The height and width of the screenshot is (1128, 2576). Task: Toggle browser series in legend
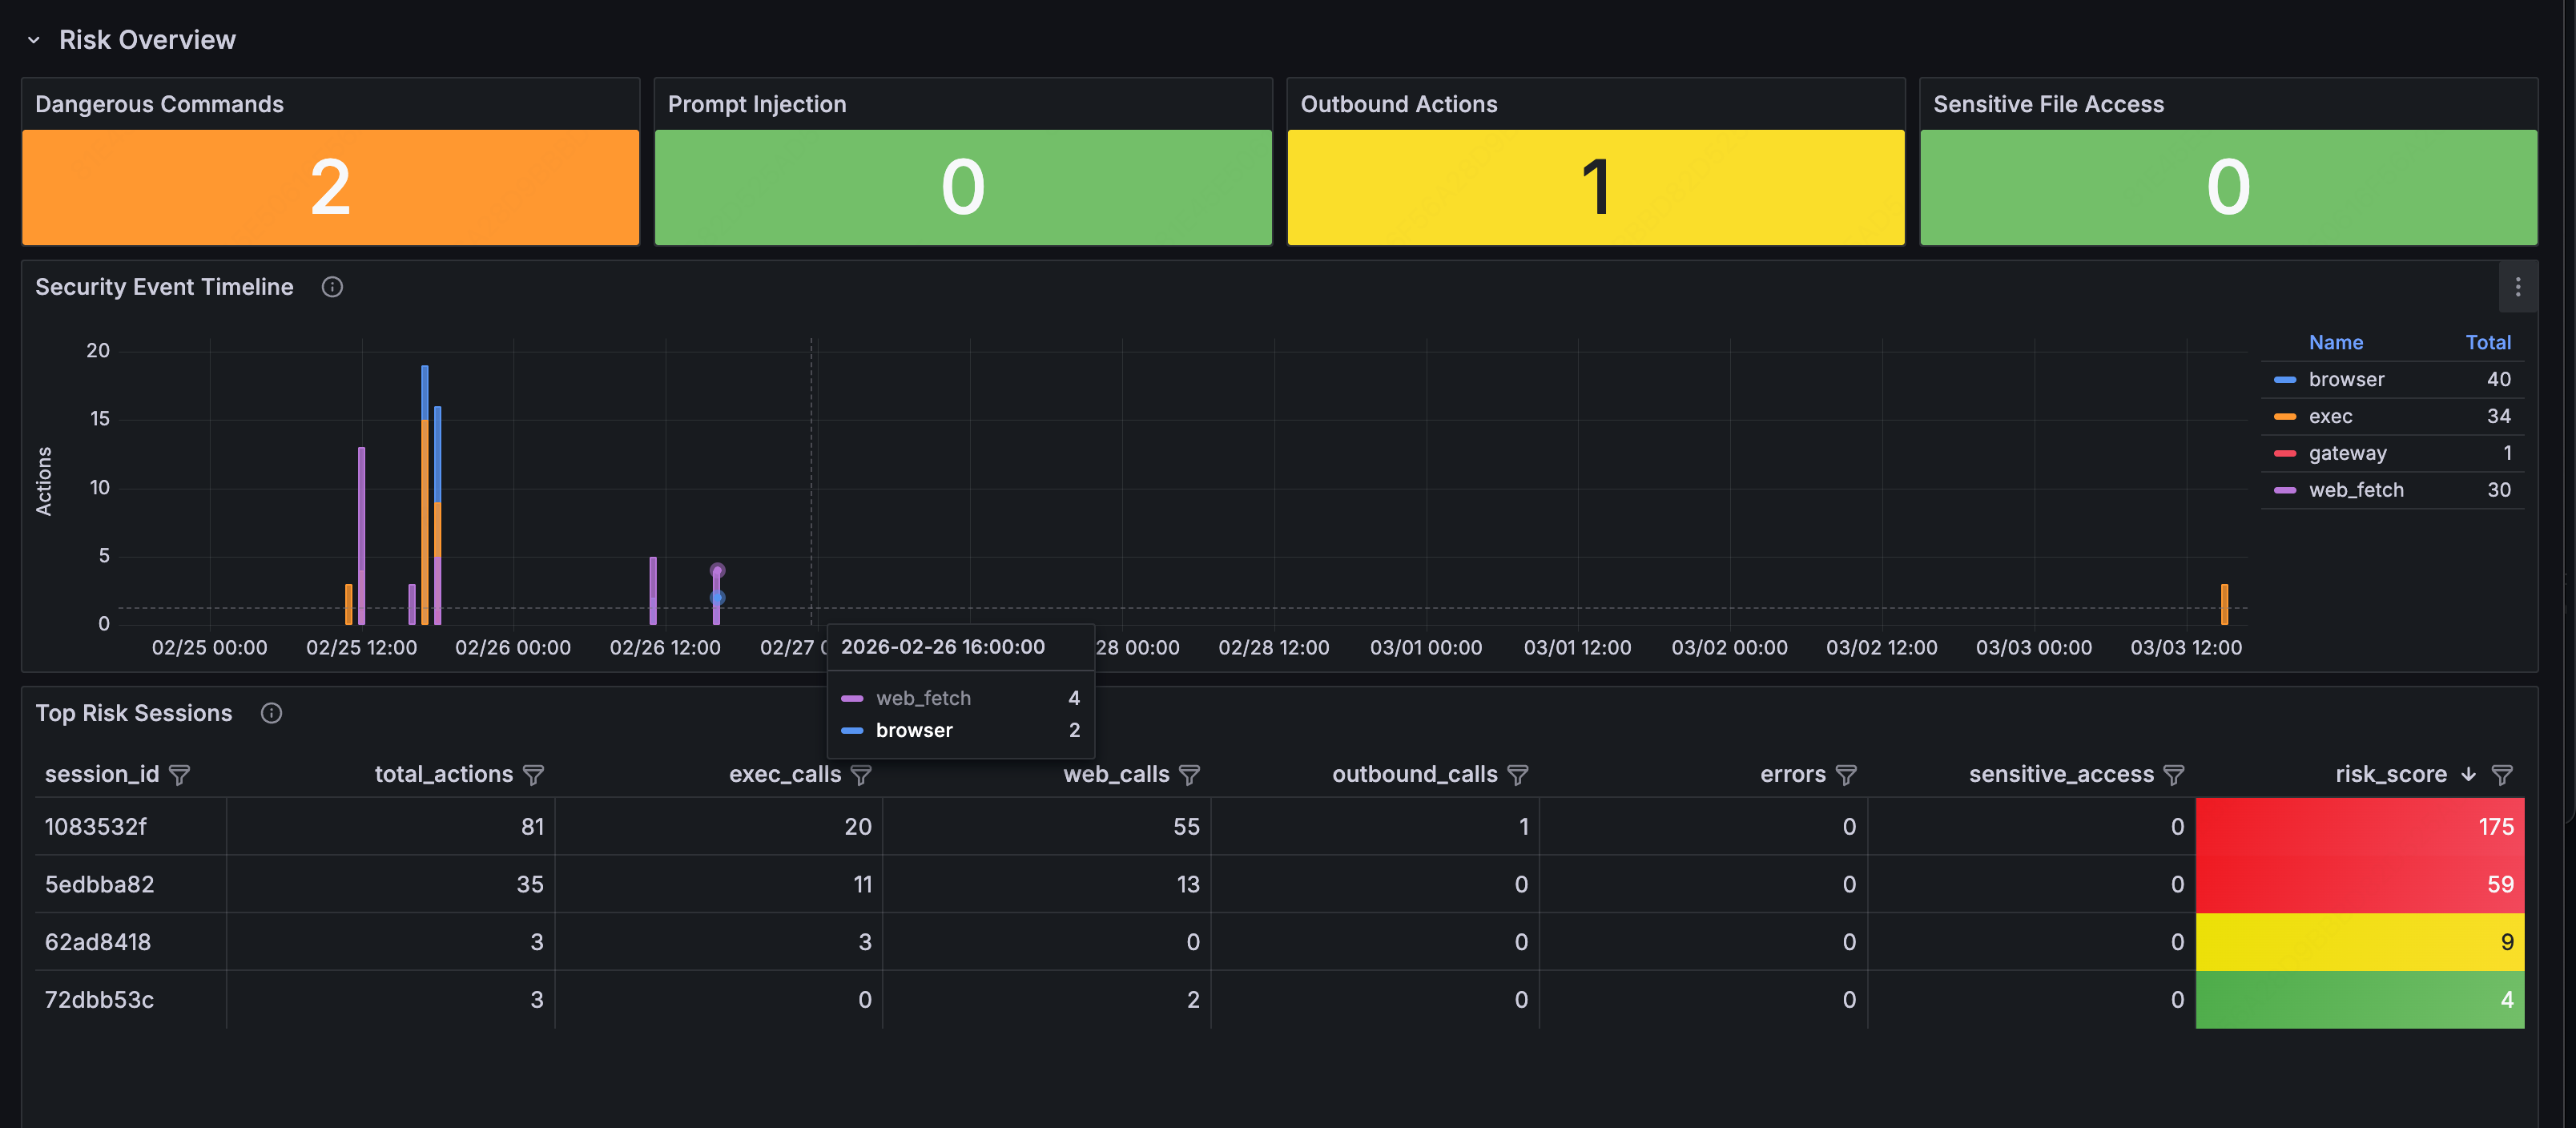(x=2346, y=380)
